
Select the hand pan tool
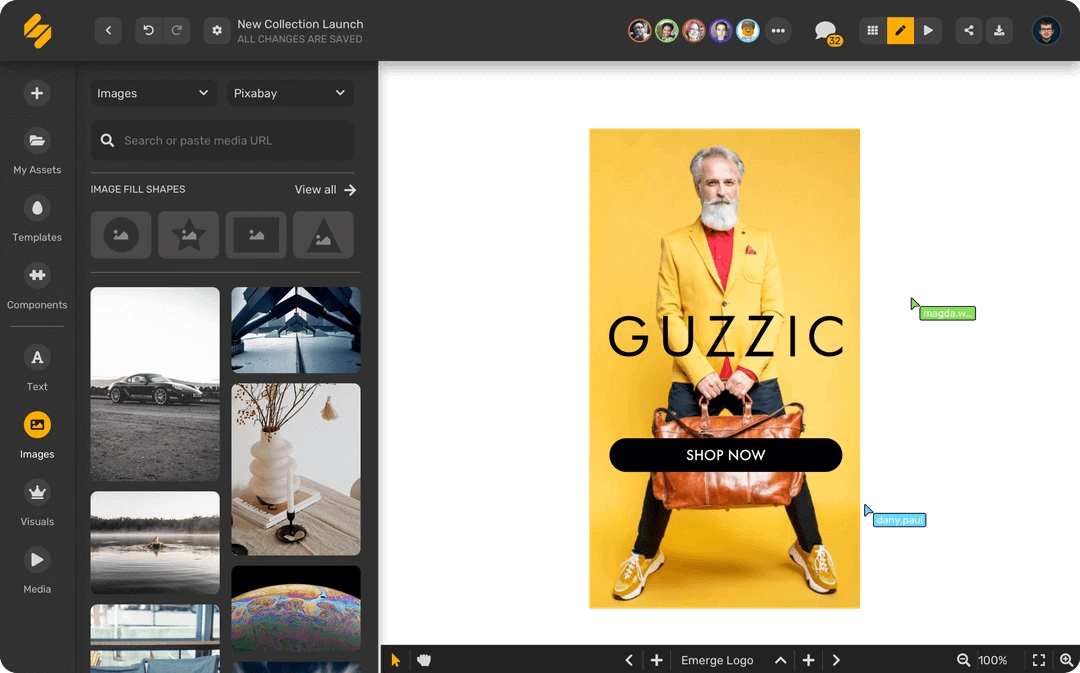424,659
